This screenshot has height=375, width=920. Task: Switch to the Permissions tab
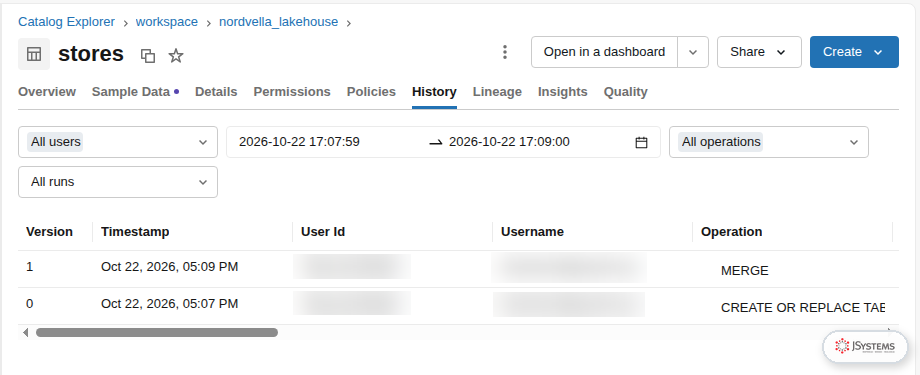pos(292,92)
